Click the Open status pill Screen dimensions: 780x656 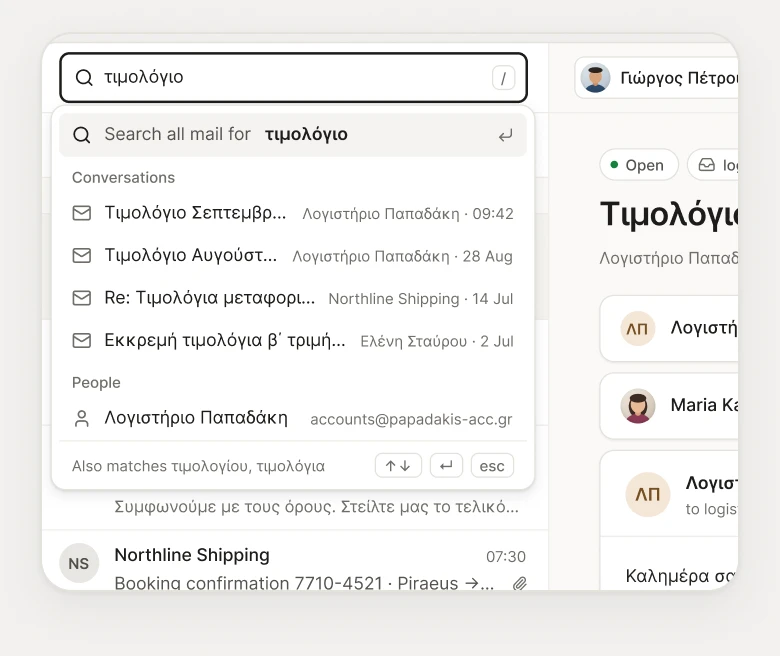point(639,165)
